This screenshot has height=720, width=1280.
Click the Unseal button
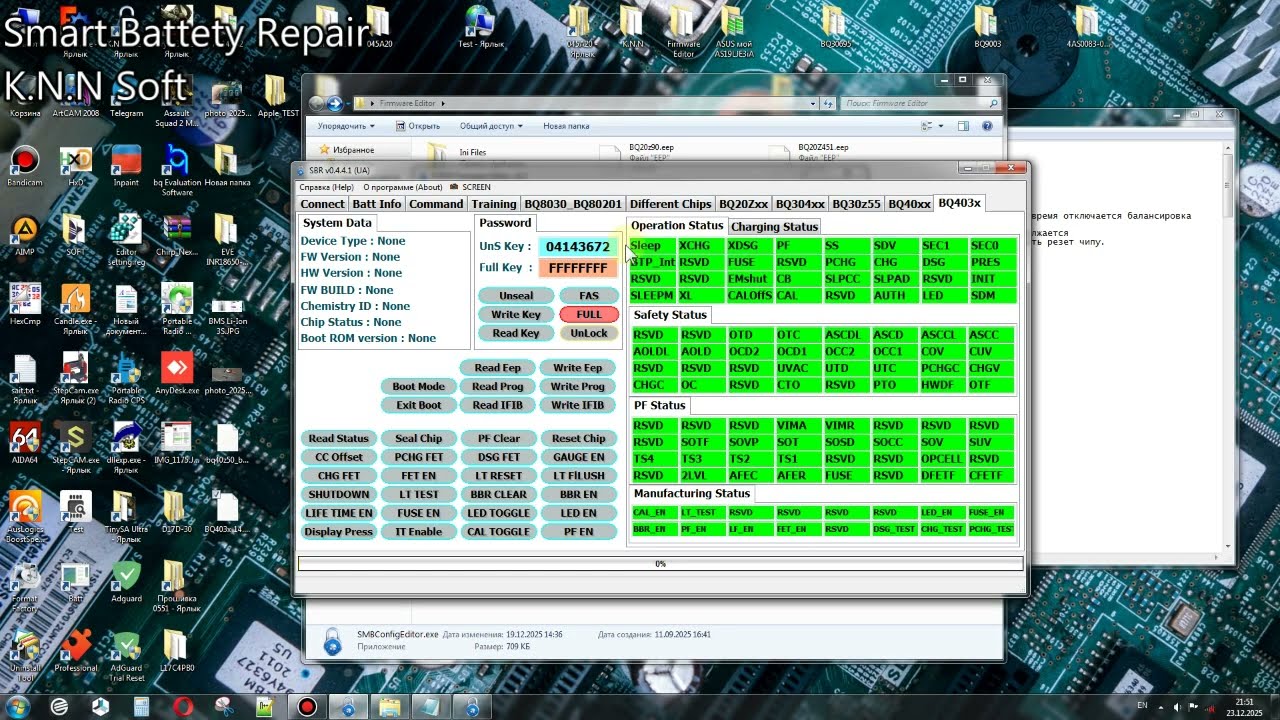pos(516,296)
